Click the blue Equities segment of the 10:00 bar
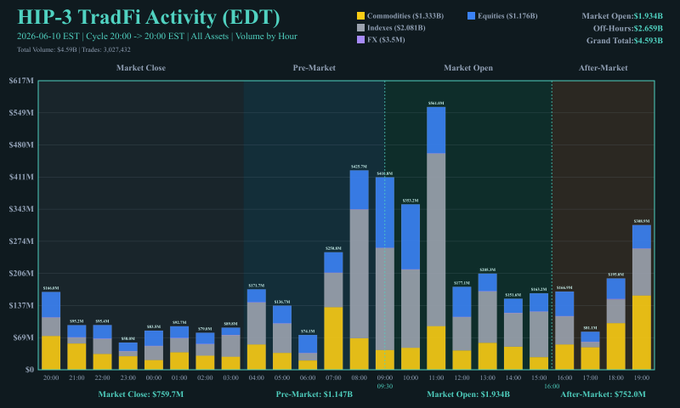Screen dimensions: 680x408 click(x=410, y=237)
